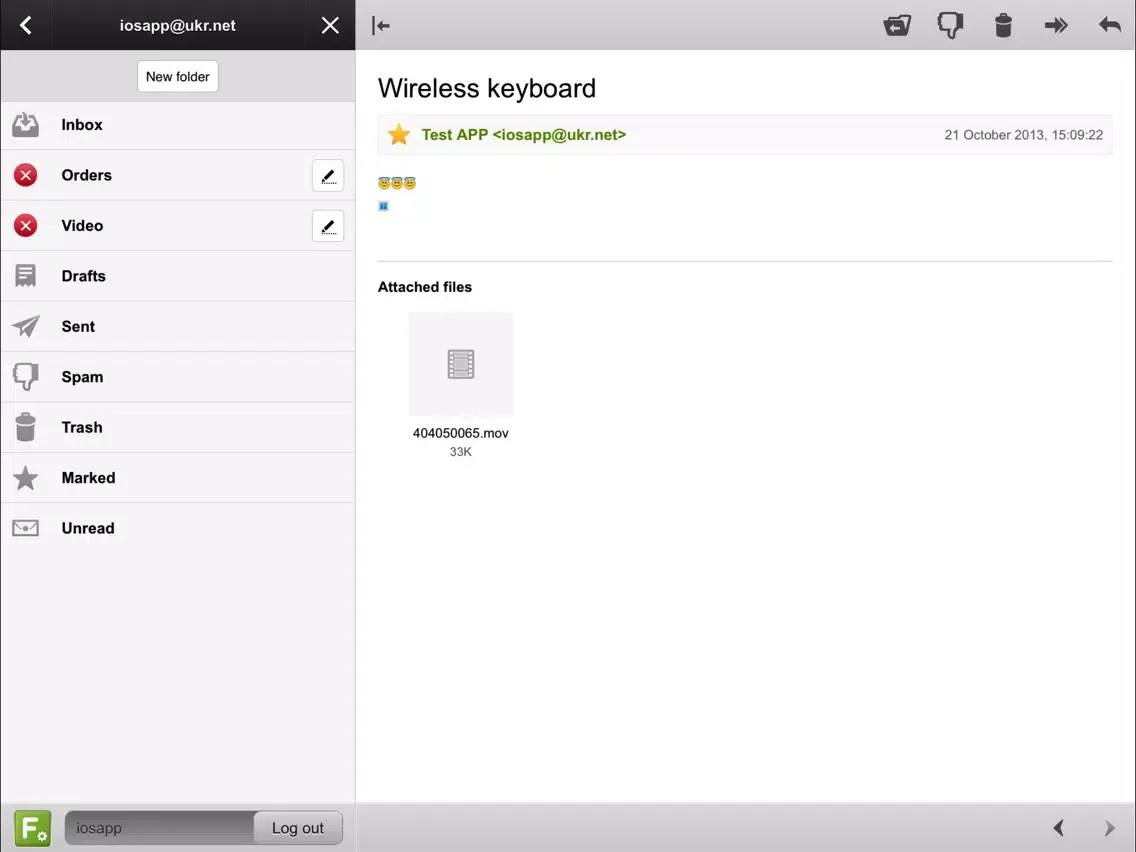Delete the Video folder with red X

point(25,226)
